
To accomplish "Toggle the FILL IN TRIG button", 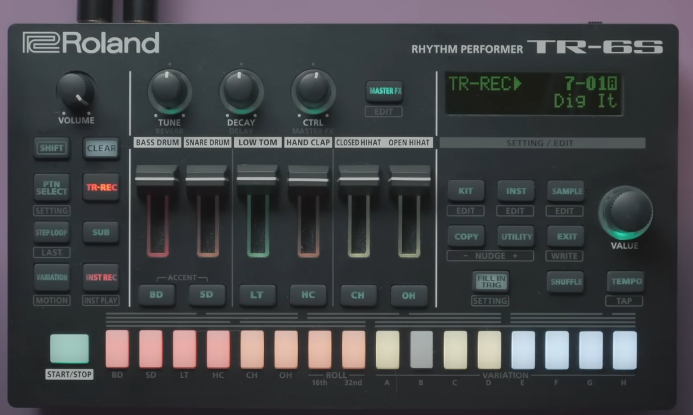I will pyautogui.click(x=491, y=281).
